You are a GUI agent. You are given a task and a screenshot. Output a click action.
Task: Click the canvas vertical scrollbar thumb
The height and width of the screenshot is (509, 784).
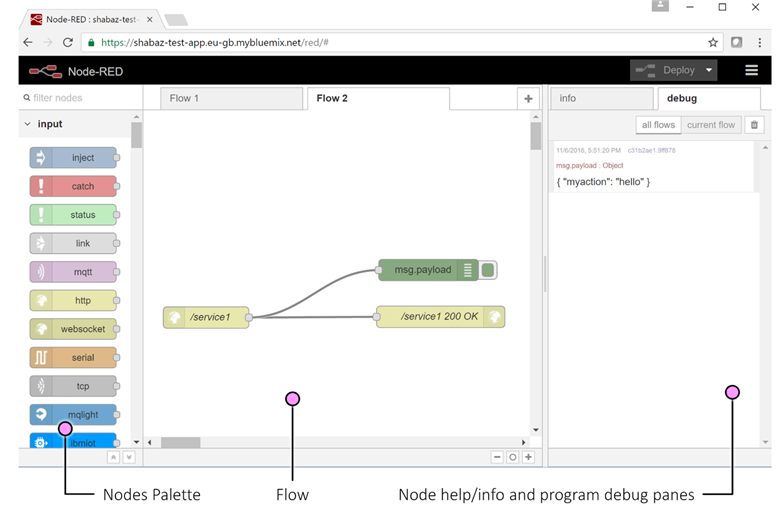[x=536, y=136]
